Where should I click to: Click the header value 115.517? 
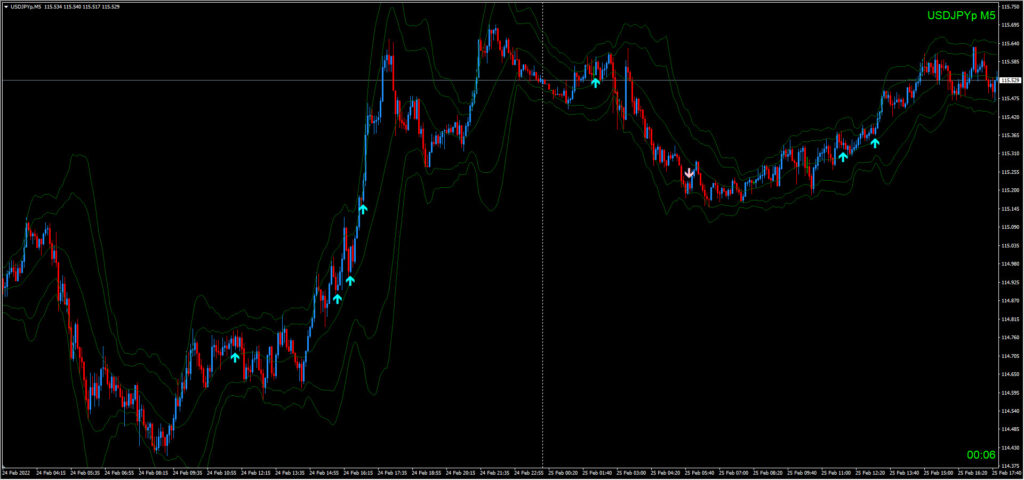point(93,7)
